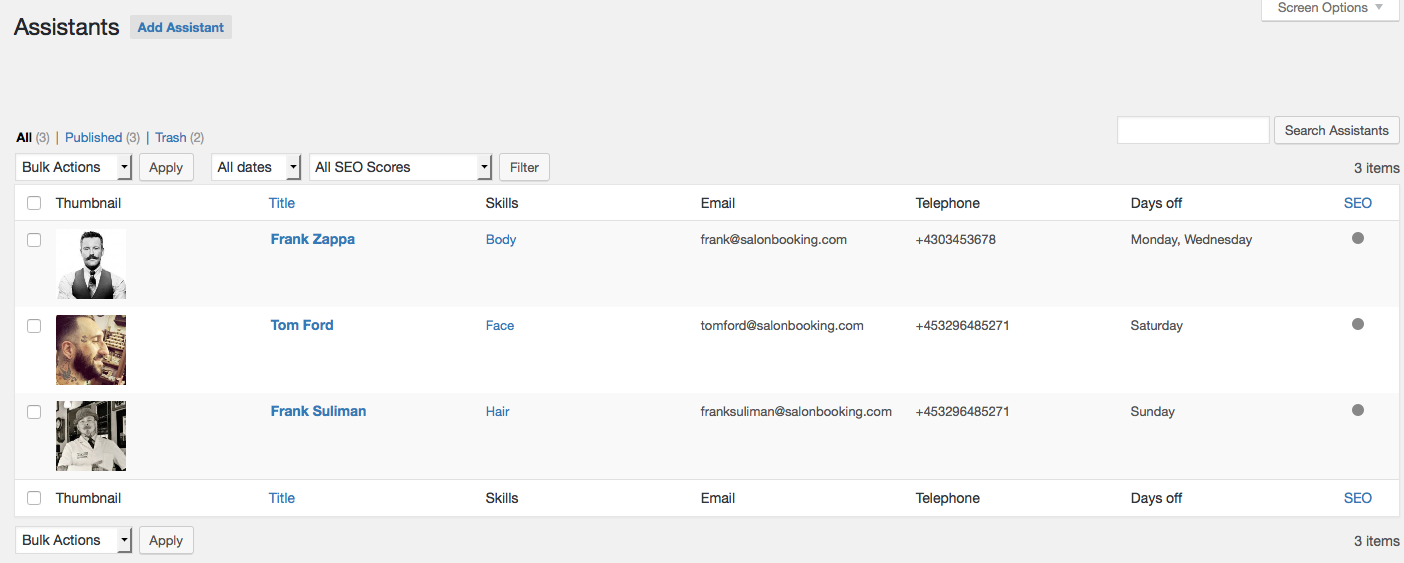Click the days off value Monday, Wednesday
The width and height of the screenshot is (1404, 563).
[x=1191, y=240]
